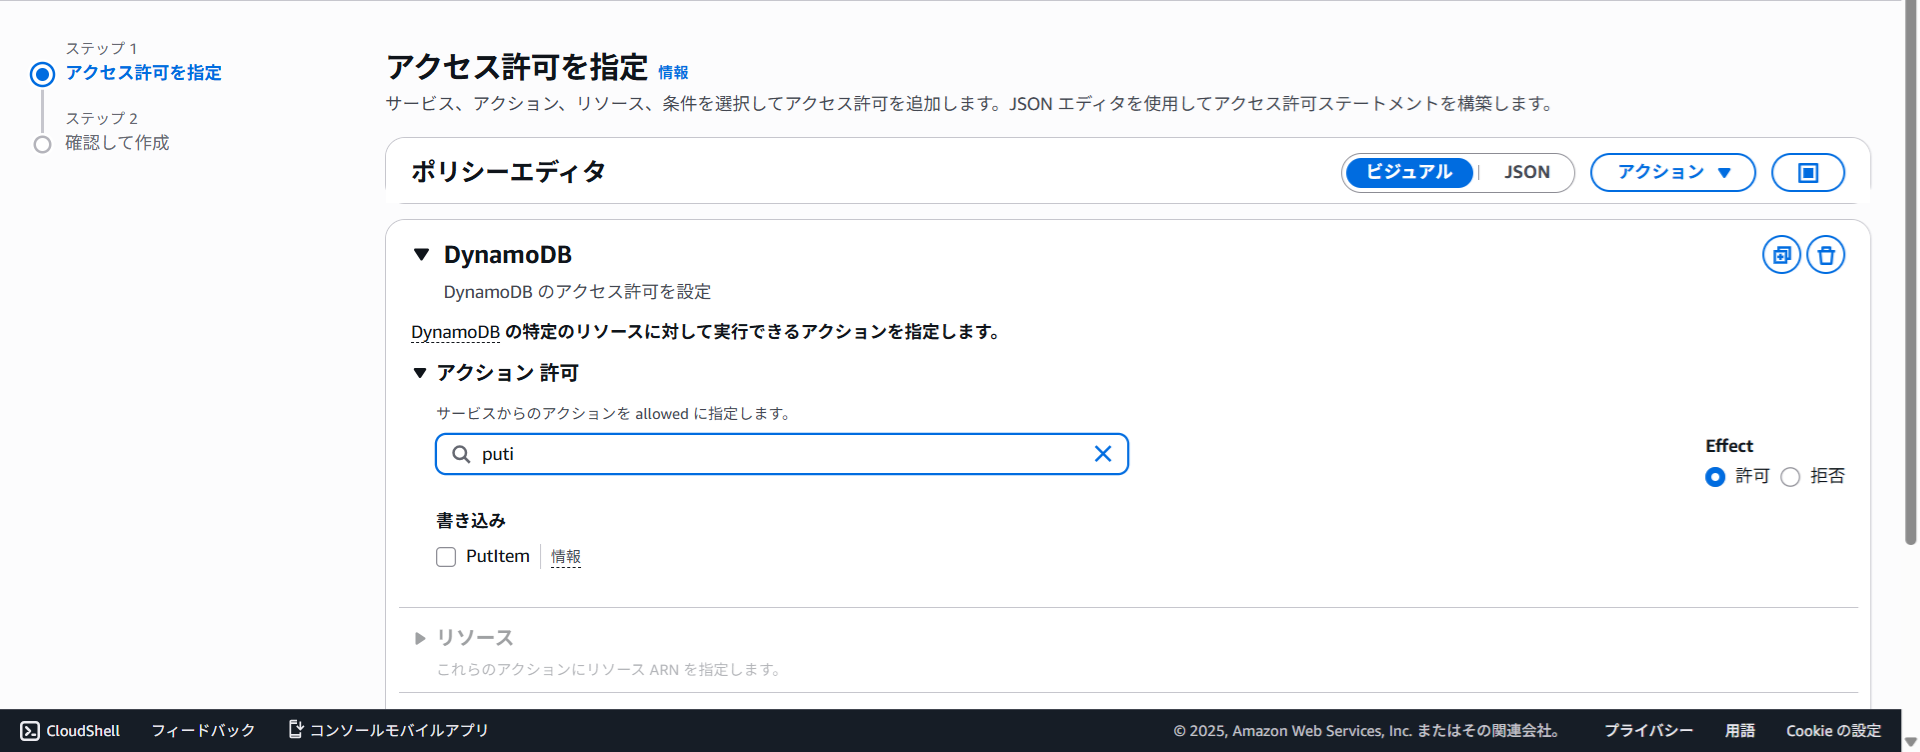Switch to the JSON editor tab

(x=1526, y=172)
